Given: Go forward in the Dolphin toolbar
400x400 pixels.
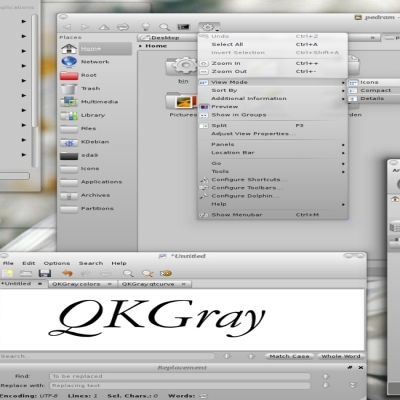Looking at the screenshot, I should (85, 27).
